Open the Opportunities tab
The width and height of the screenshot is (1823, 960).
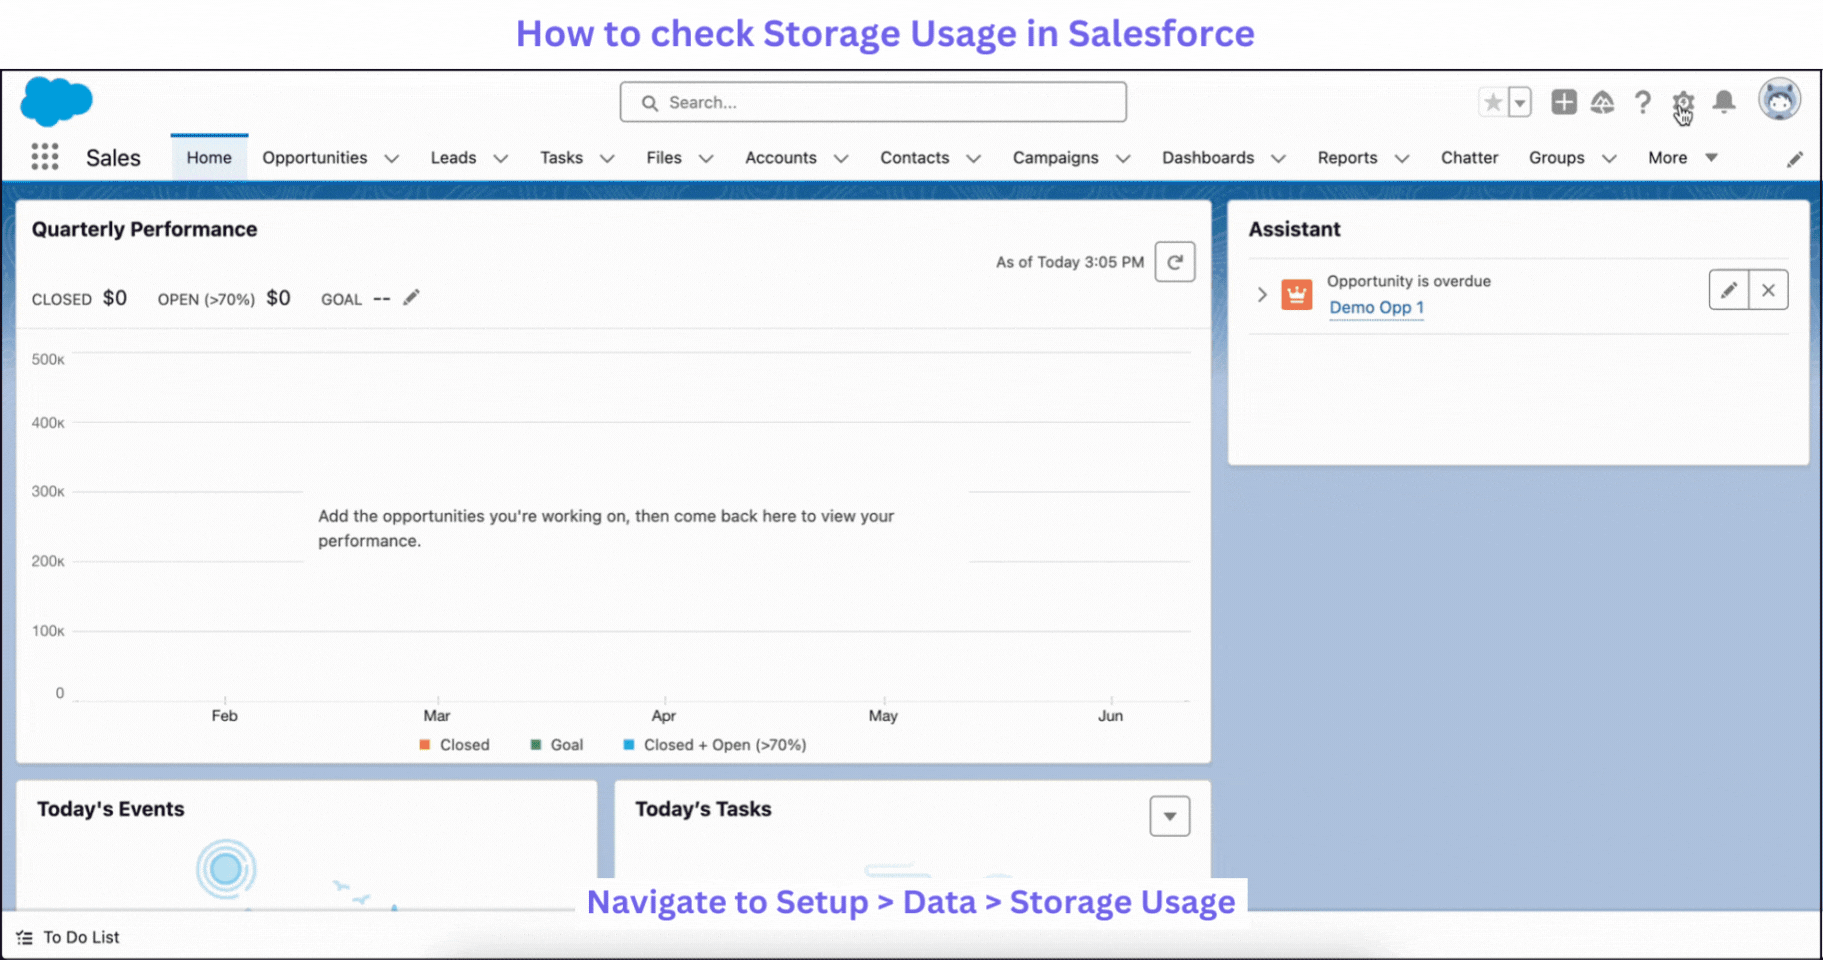[315, 158]
